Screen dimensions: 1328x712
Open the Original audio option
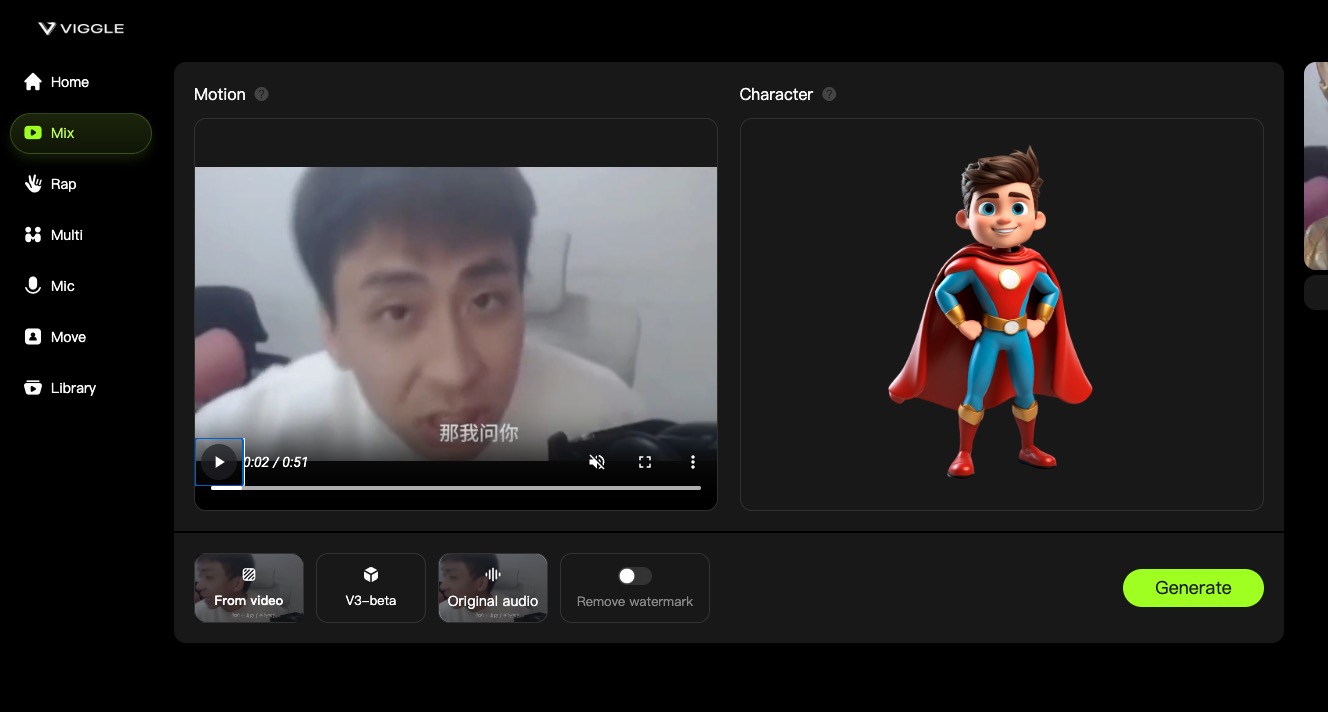[493, 588]
